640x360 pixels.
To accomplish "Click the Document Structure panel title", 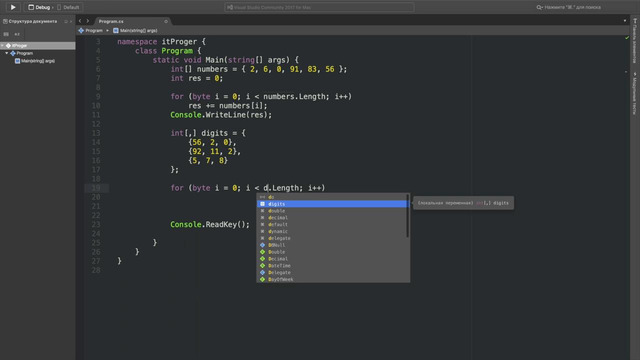I will tap(33, 21).
